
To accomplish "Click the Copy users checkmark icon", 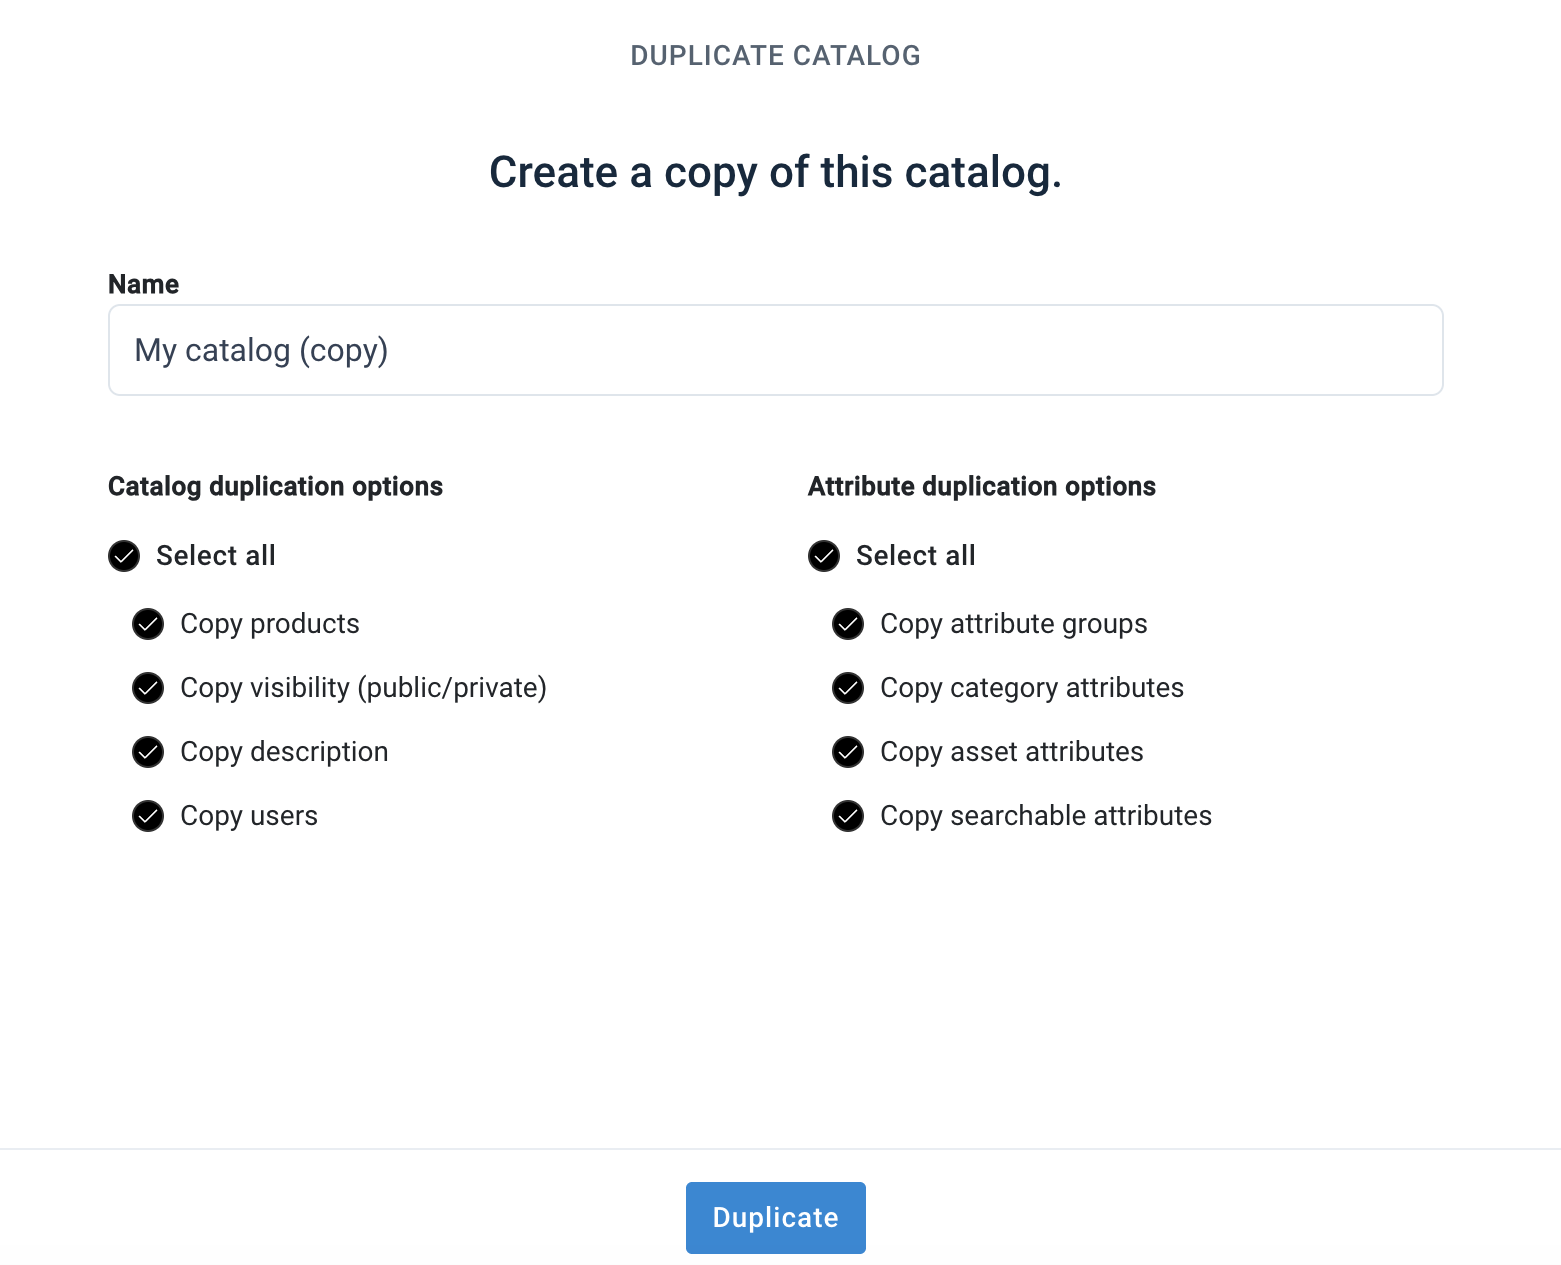I will point(147,816).
